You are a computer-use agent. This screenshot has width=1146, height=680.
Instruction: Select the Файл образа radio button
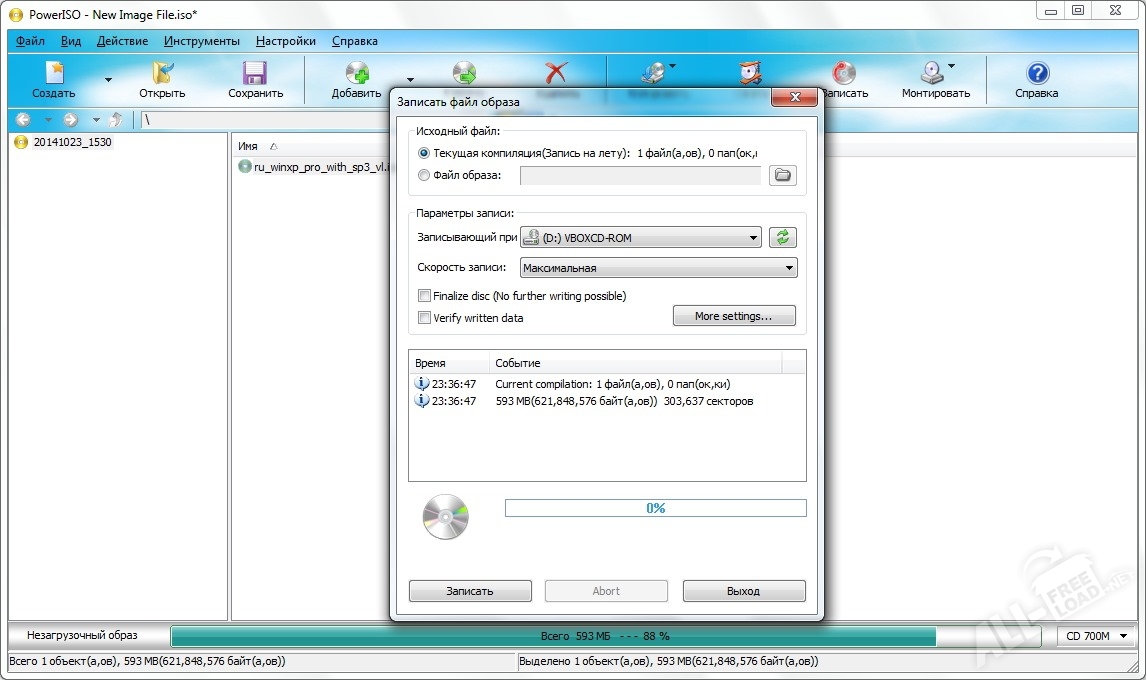tap(423, 176)
